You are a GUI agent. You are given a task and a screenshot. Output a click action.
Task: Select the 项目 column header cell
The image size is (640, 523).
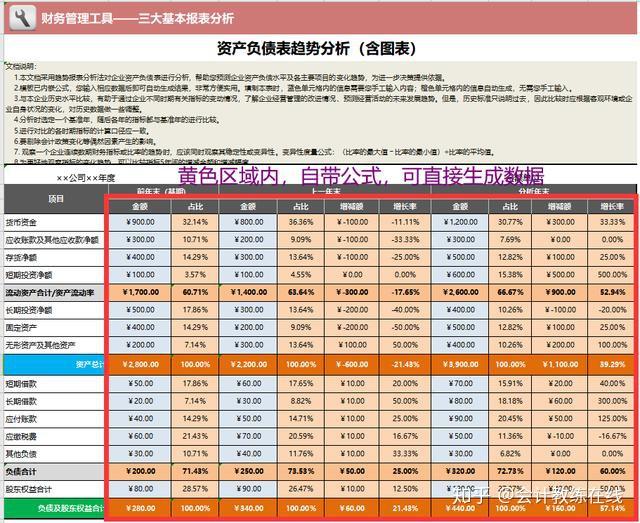tap(56, 199)
